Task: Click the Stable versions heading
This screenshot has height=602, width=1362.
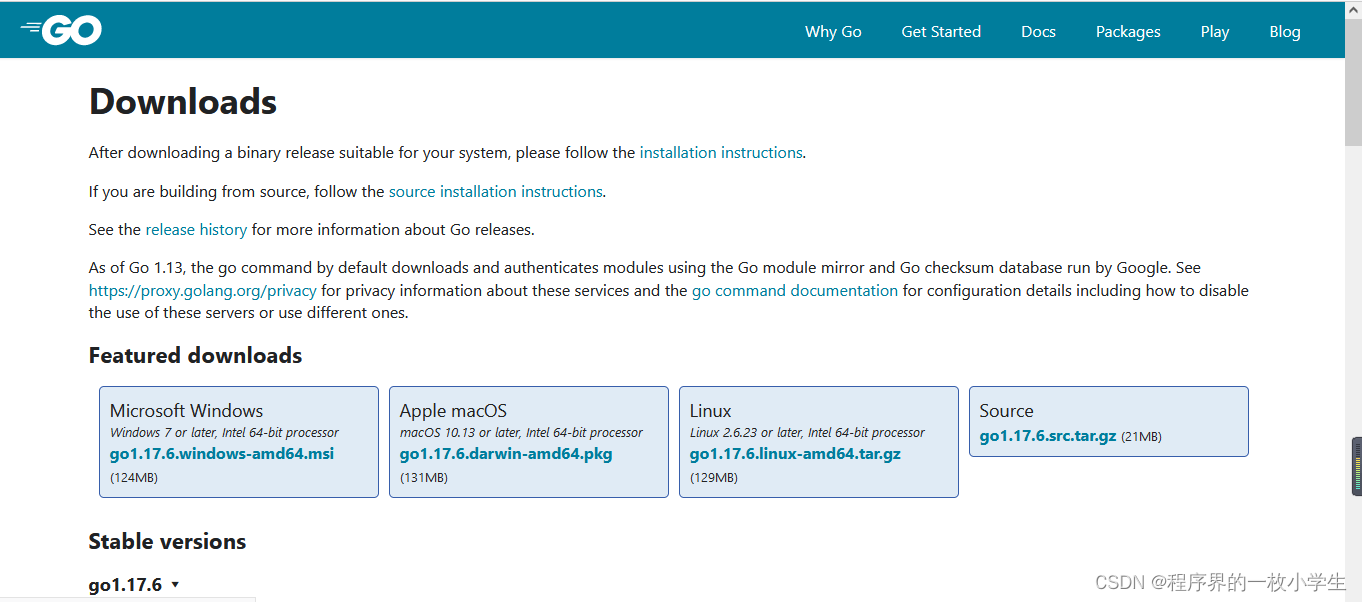Action: [167, 541]
